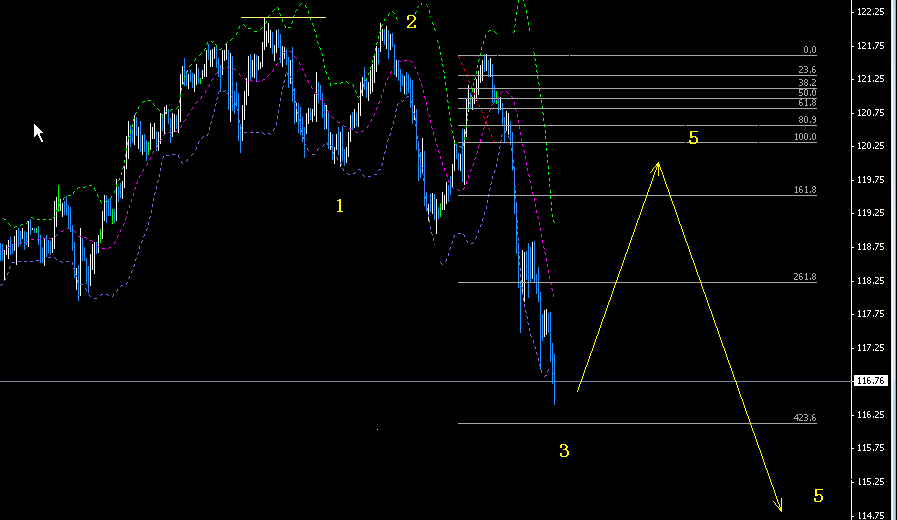Select the yellow wave label 3
Image resolution: width=897 pixels, height=520 pixels.
tap(564, 451)
